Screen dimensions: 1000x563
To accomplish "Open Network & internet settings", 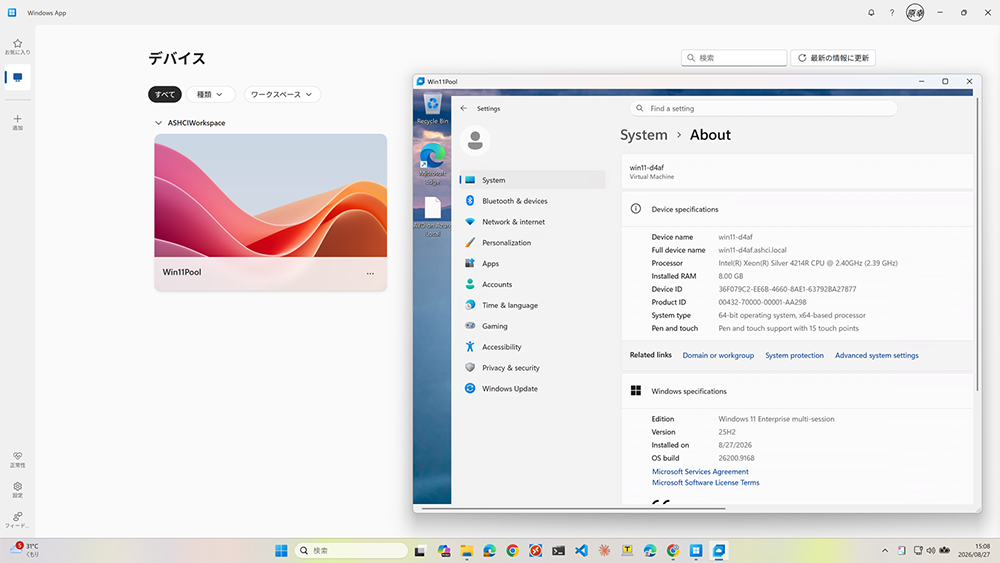I will (x=532, y=222).
